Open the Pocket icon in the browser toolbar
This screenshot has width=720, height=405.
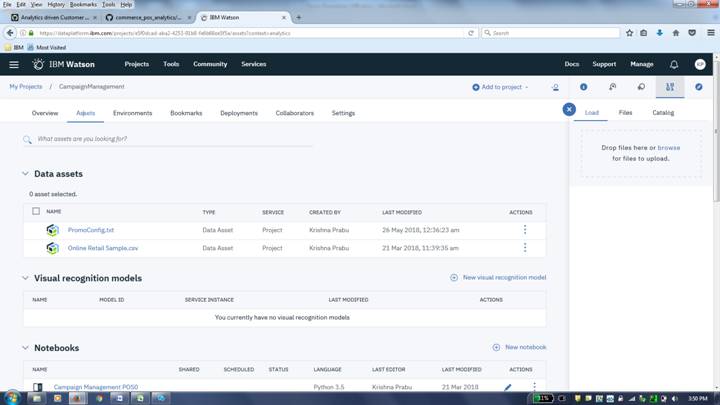(692, 33)
